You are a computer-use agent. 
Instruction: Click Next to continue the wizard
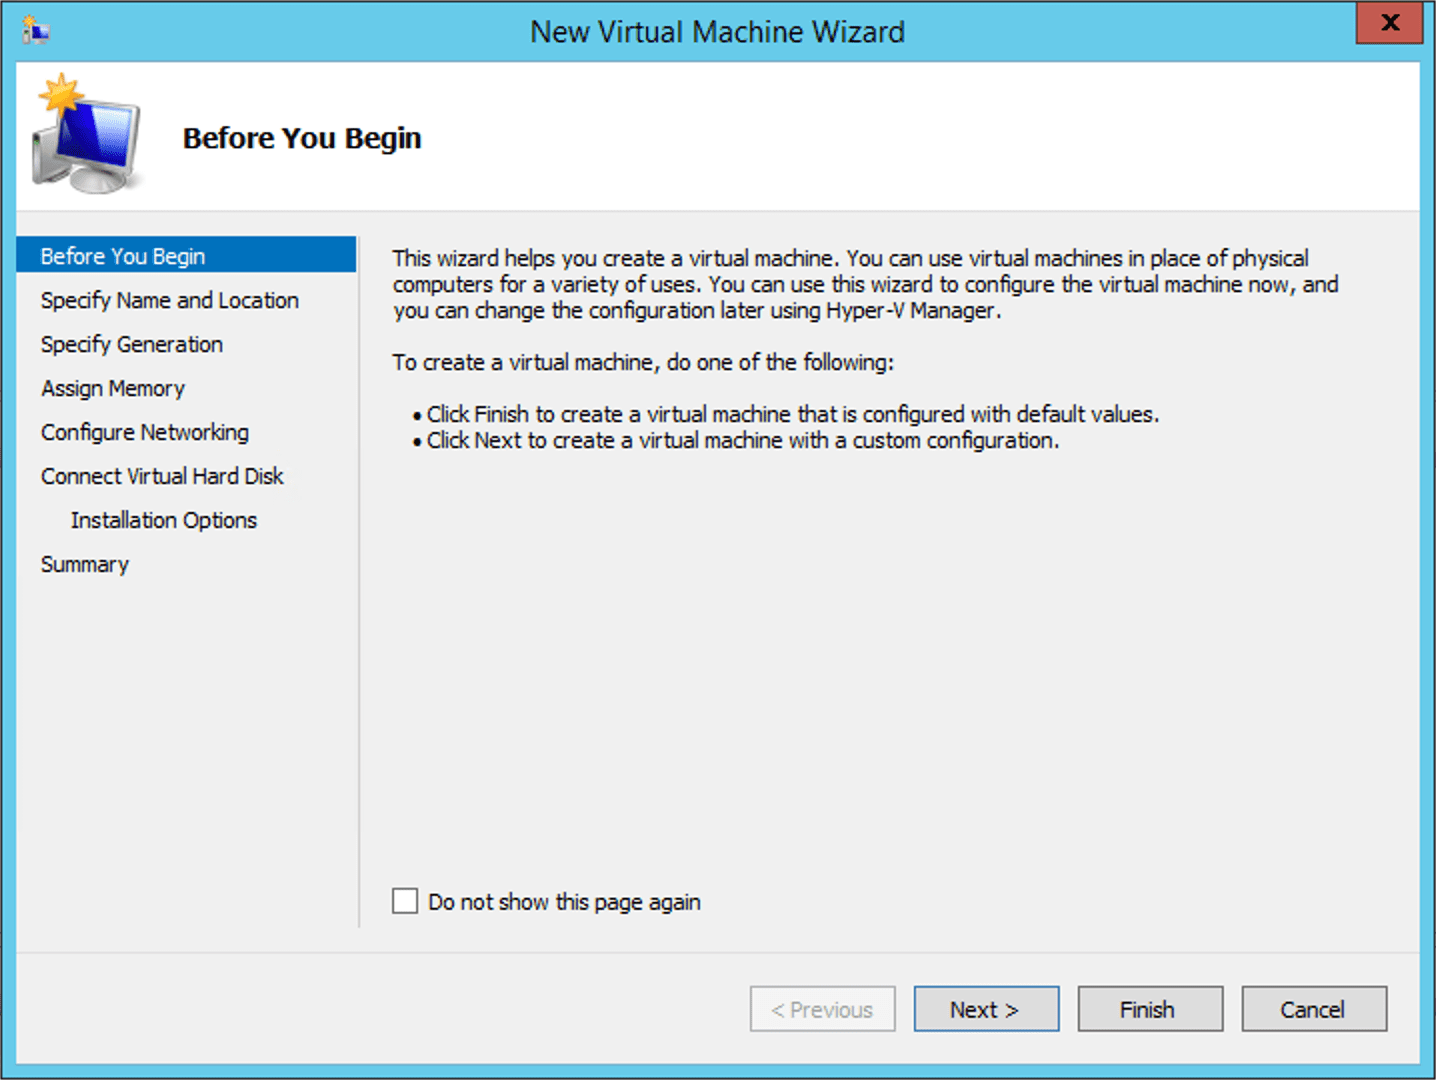[x=986, y=1009]
